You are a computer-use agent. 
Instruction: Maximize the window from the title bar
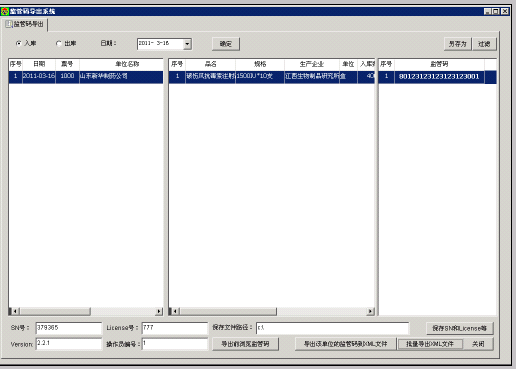pyautogui.click(x=496, y=11)
